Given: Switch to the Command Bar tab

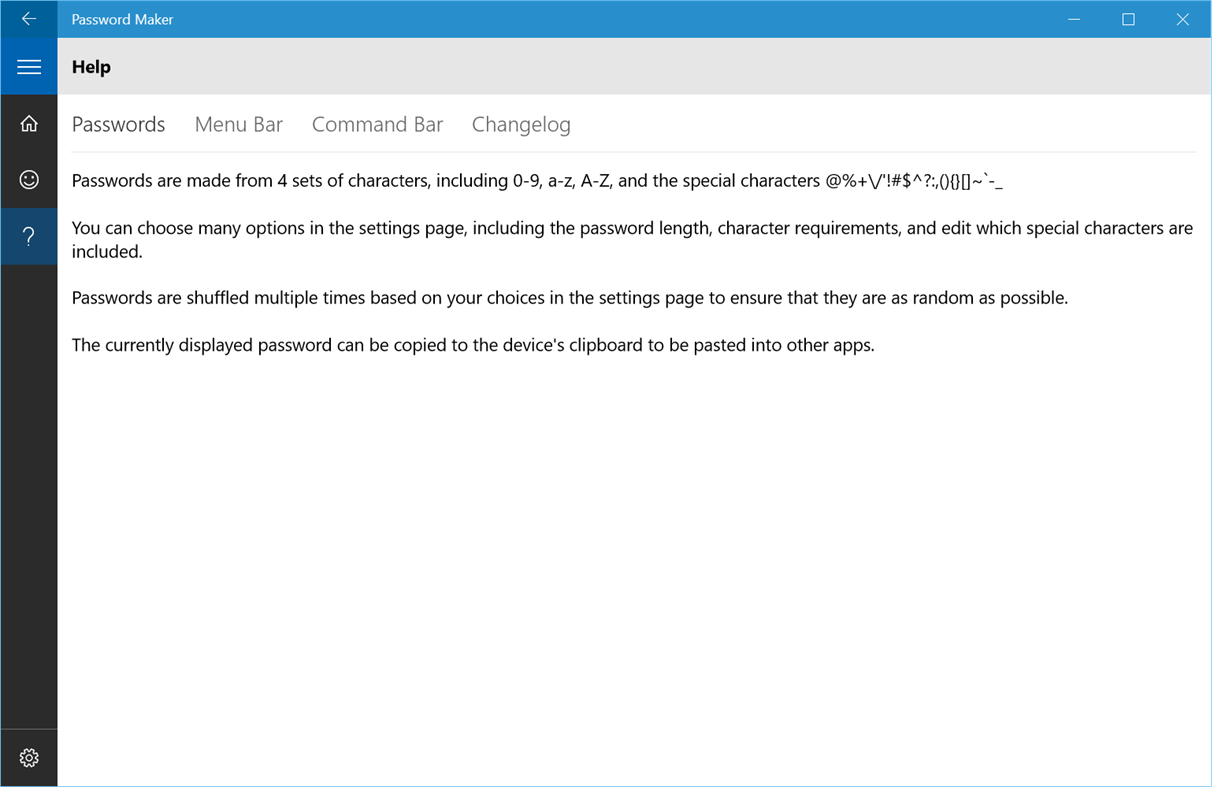Looking at the screenshot, I should (x=377, y=125).
